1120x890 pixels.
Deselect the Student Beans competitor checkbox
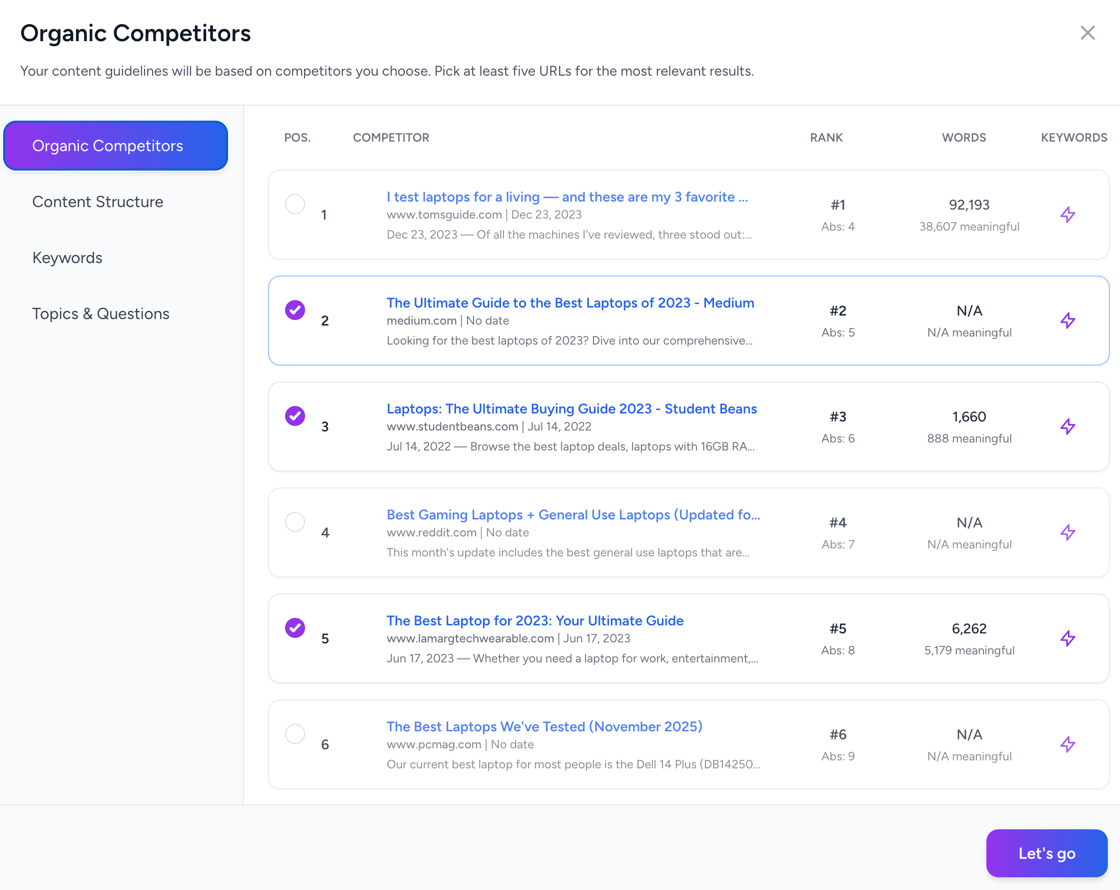(295, 416)
